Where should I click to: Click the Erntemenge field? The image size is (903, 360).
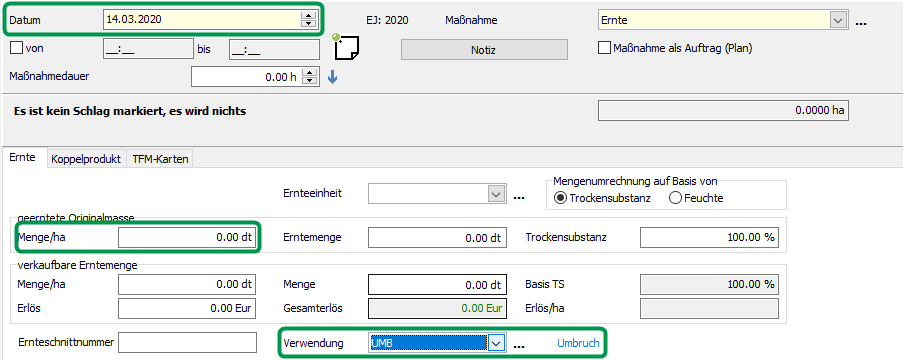(x=437, y=237)
